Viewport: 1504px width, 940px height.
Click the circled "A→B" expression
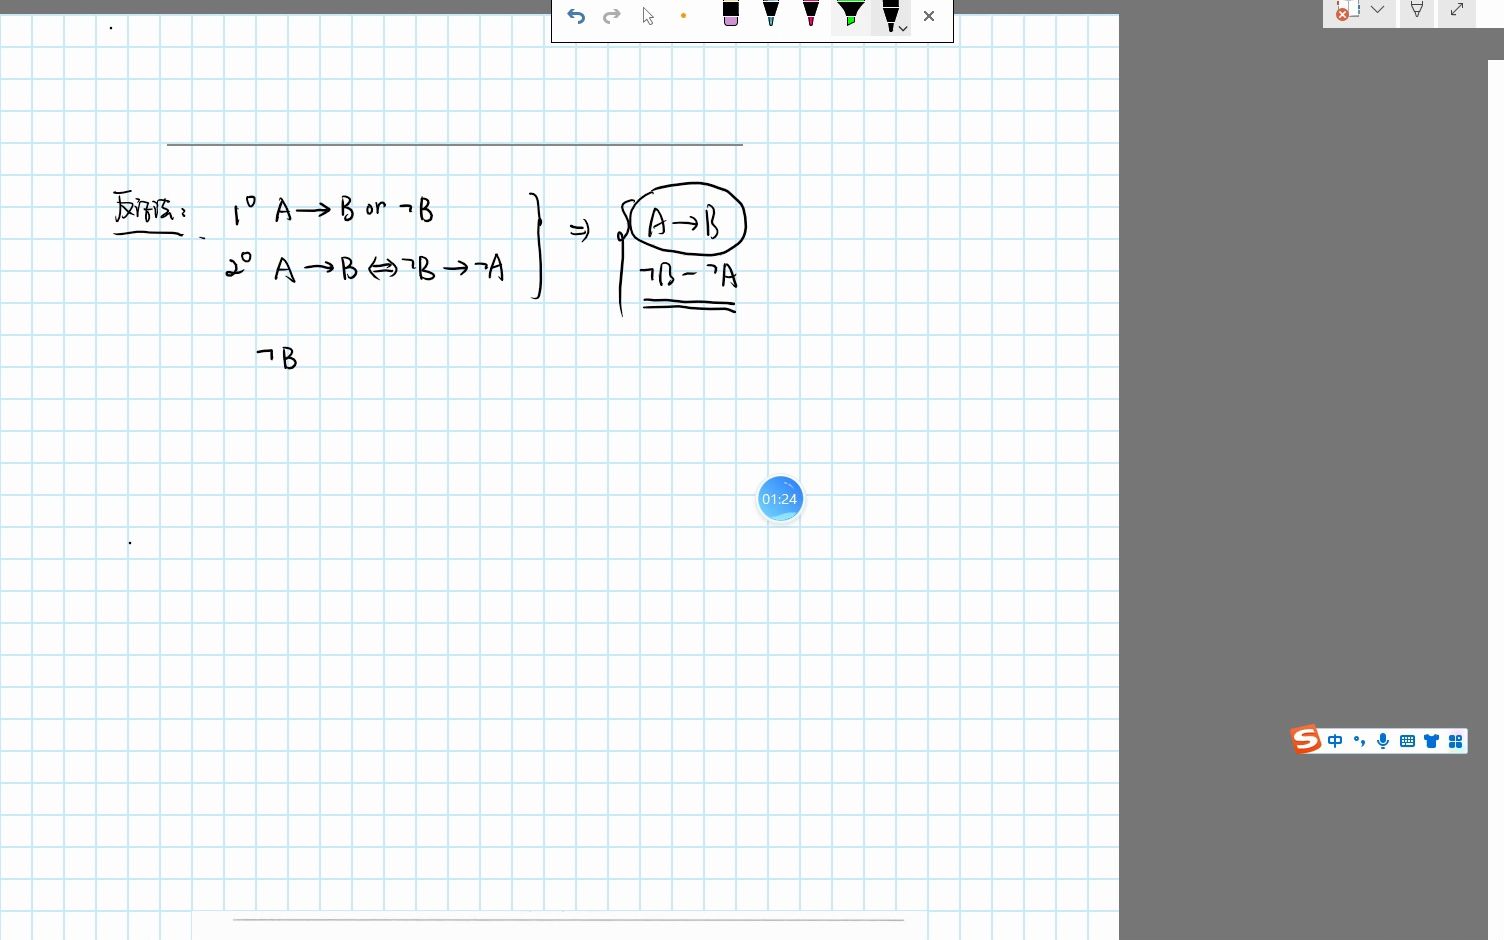pyautogui.click(x=688, y=219)
